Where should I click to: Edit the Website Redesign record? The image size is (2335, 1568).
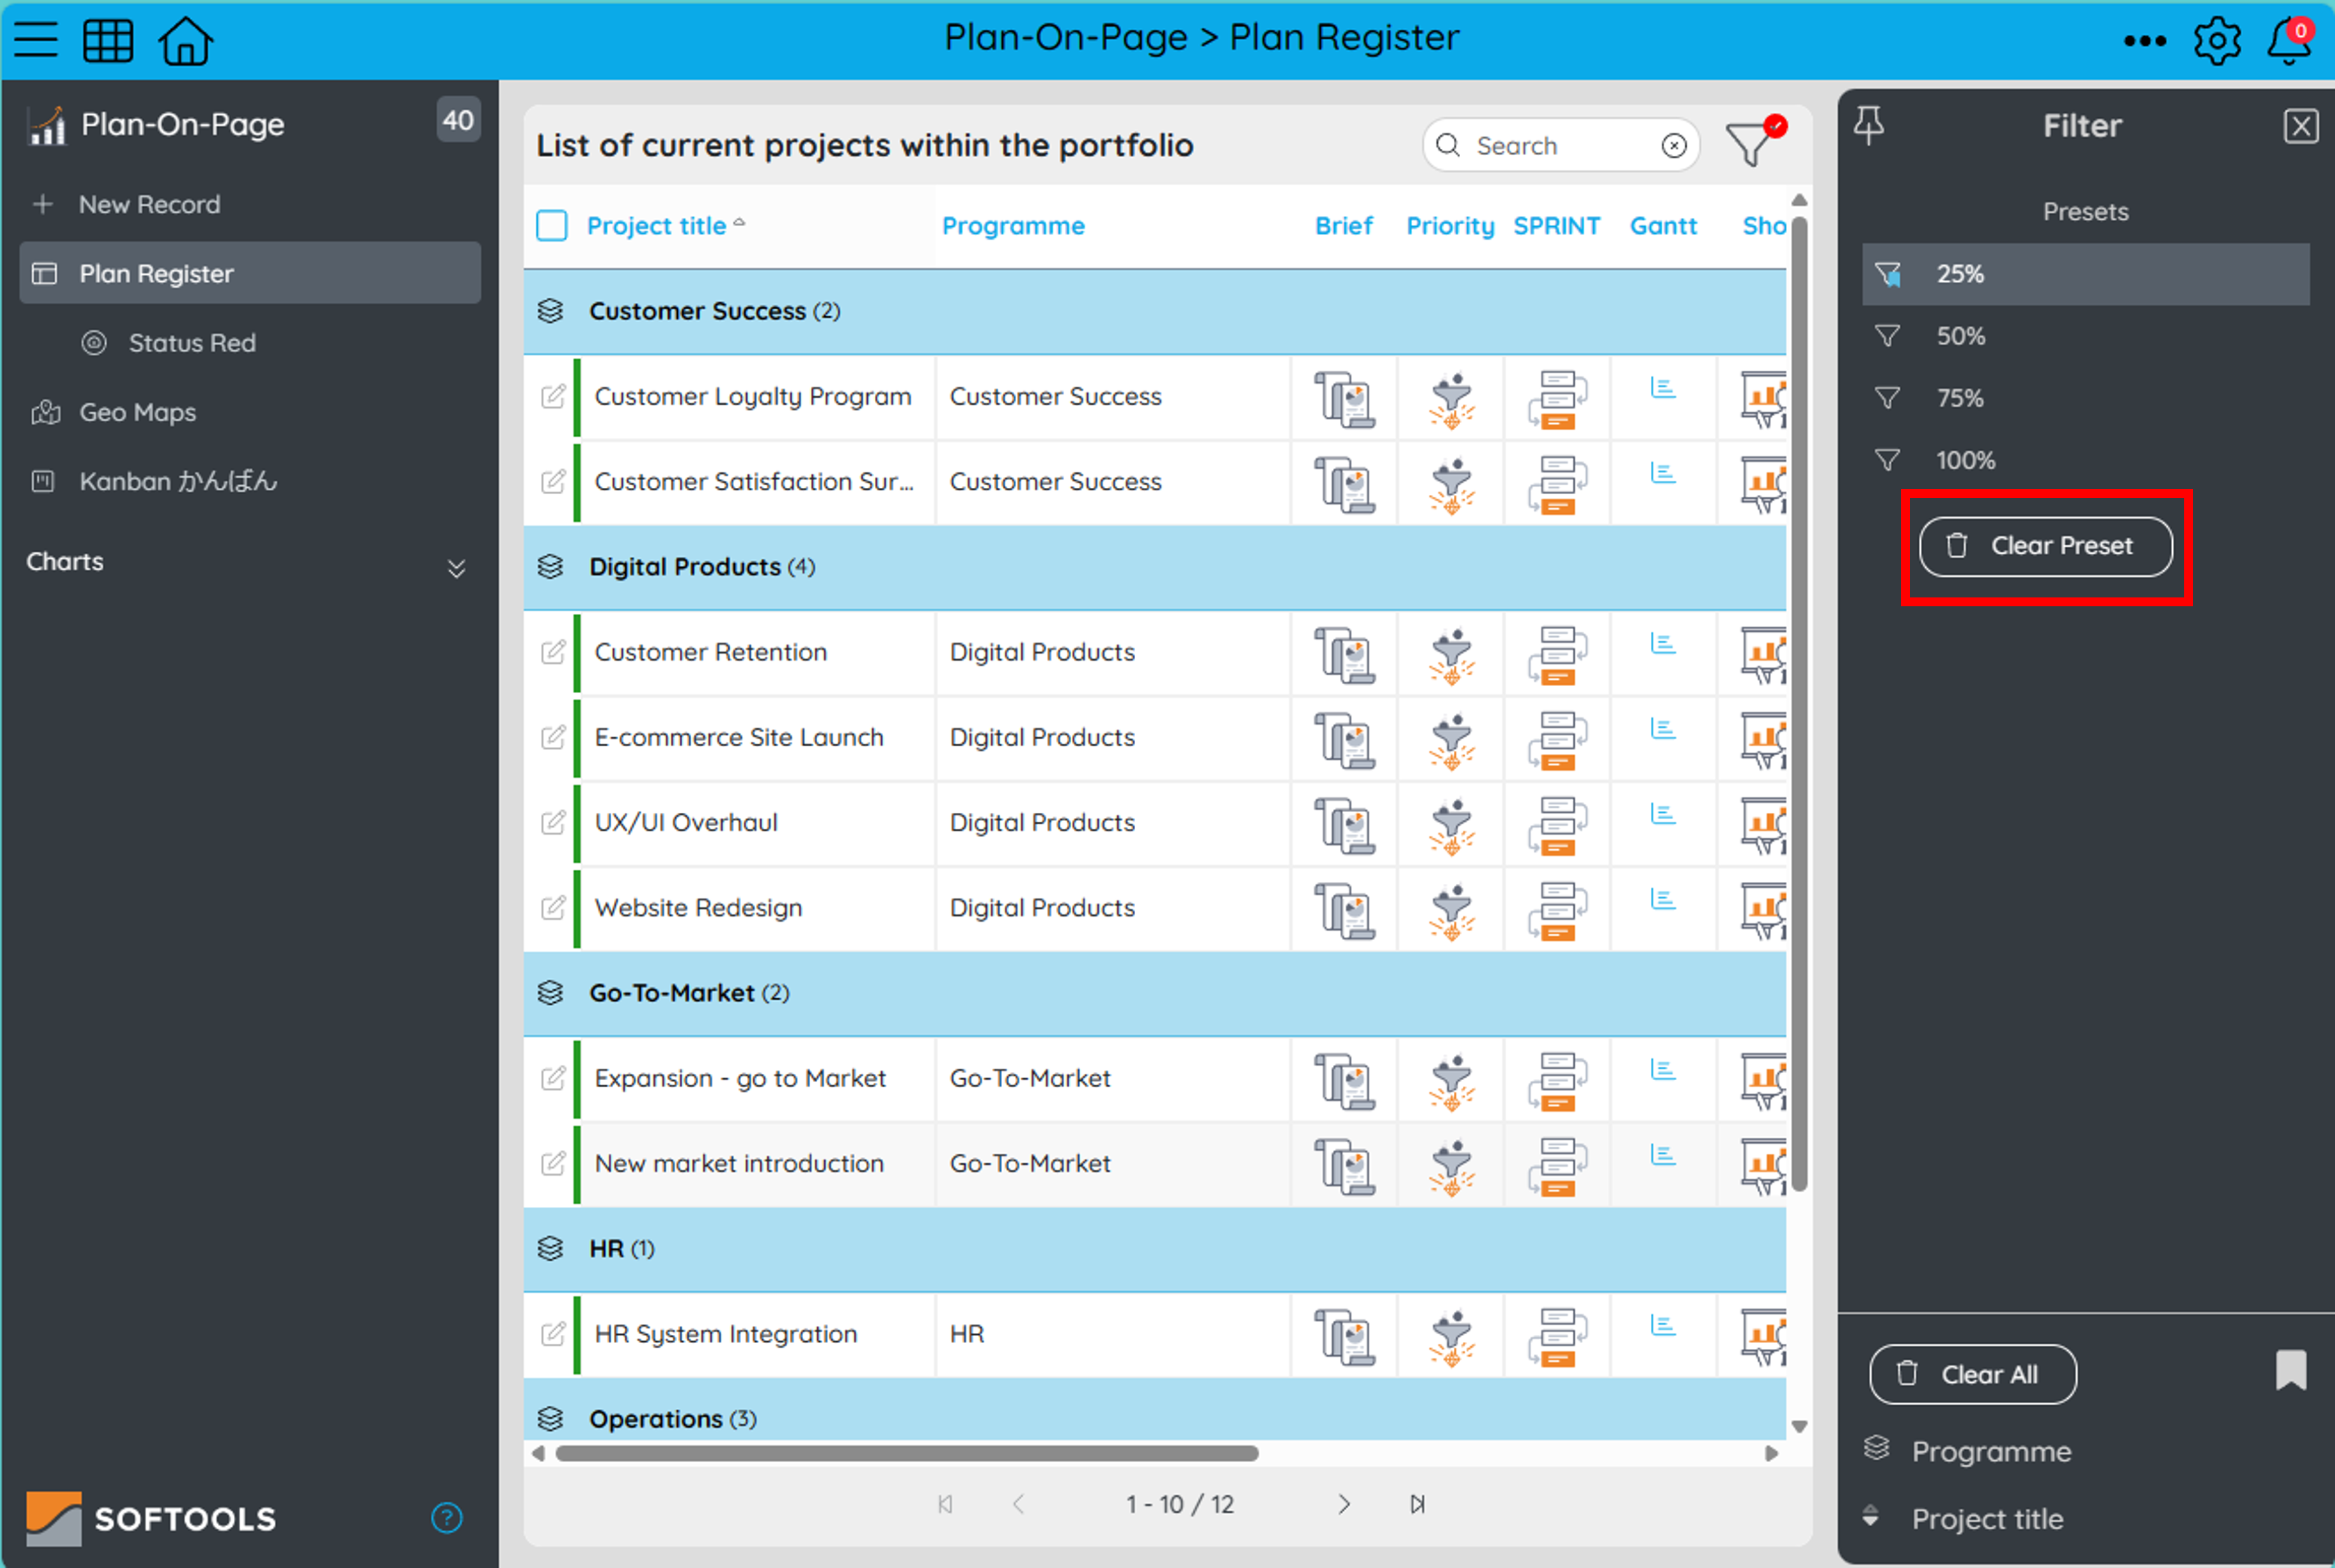coord(553,907)
